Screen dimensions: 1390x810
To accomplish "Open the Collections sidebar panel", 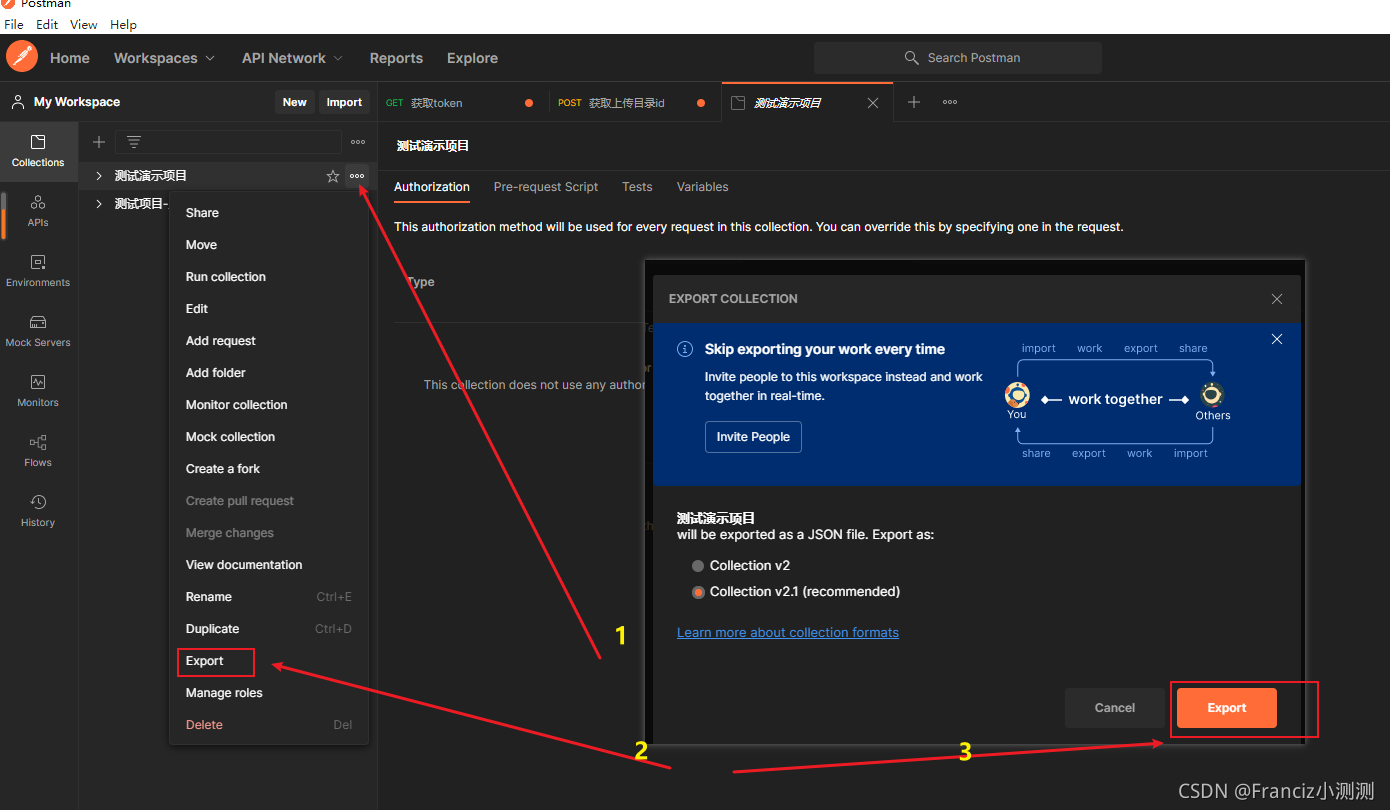I will click(38, 151).
